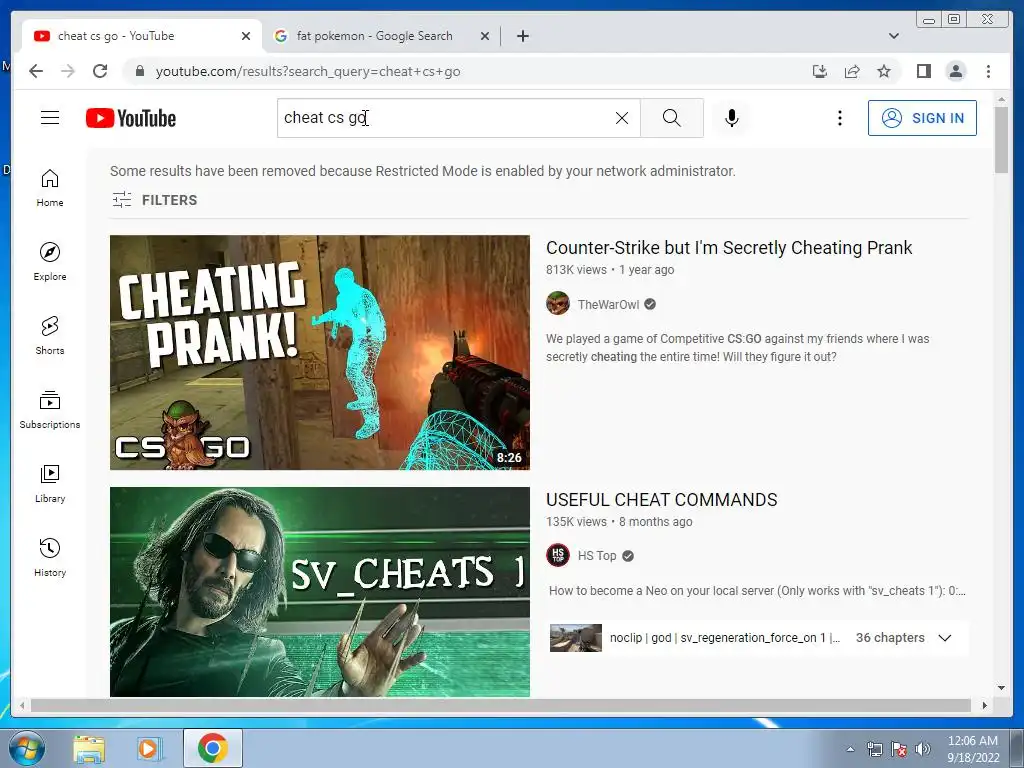This screenshot has width=1024, height=768.
Task: Toggle the Chrome side panel
Action: click(x=923, y=71)
